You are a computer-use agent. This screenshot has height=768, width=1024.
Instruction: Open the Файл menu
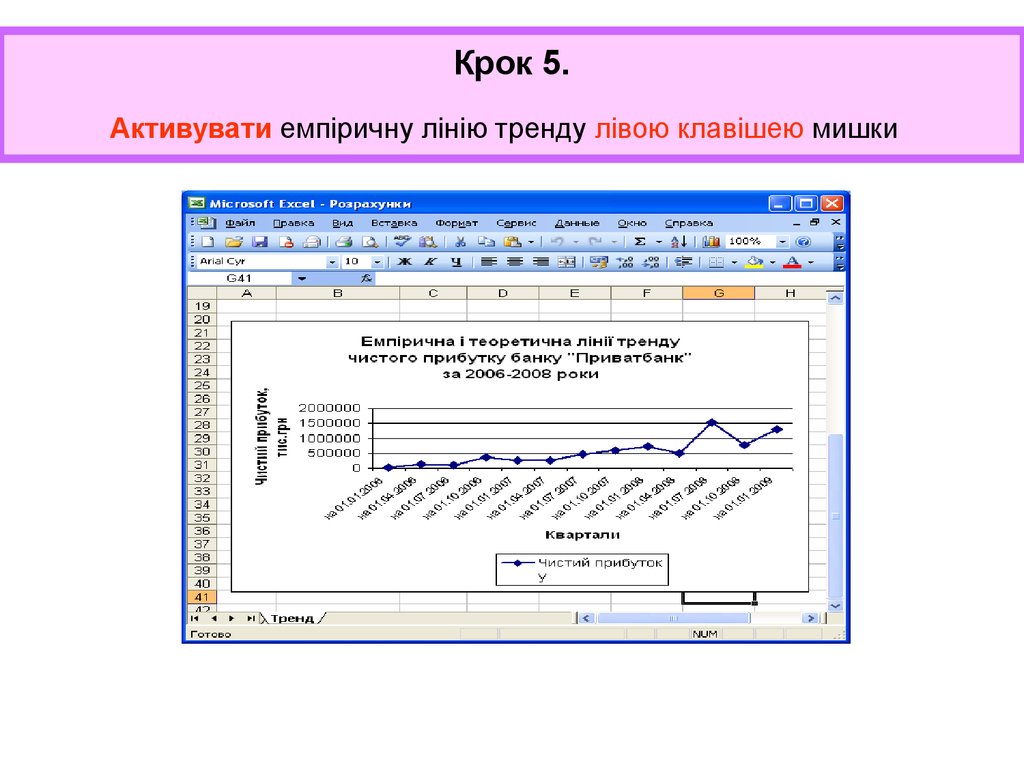click(x=240, y=223)
